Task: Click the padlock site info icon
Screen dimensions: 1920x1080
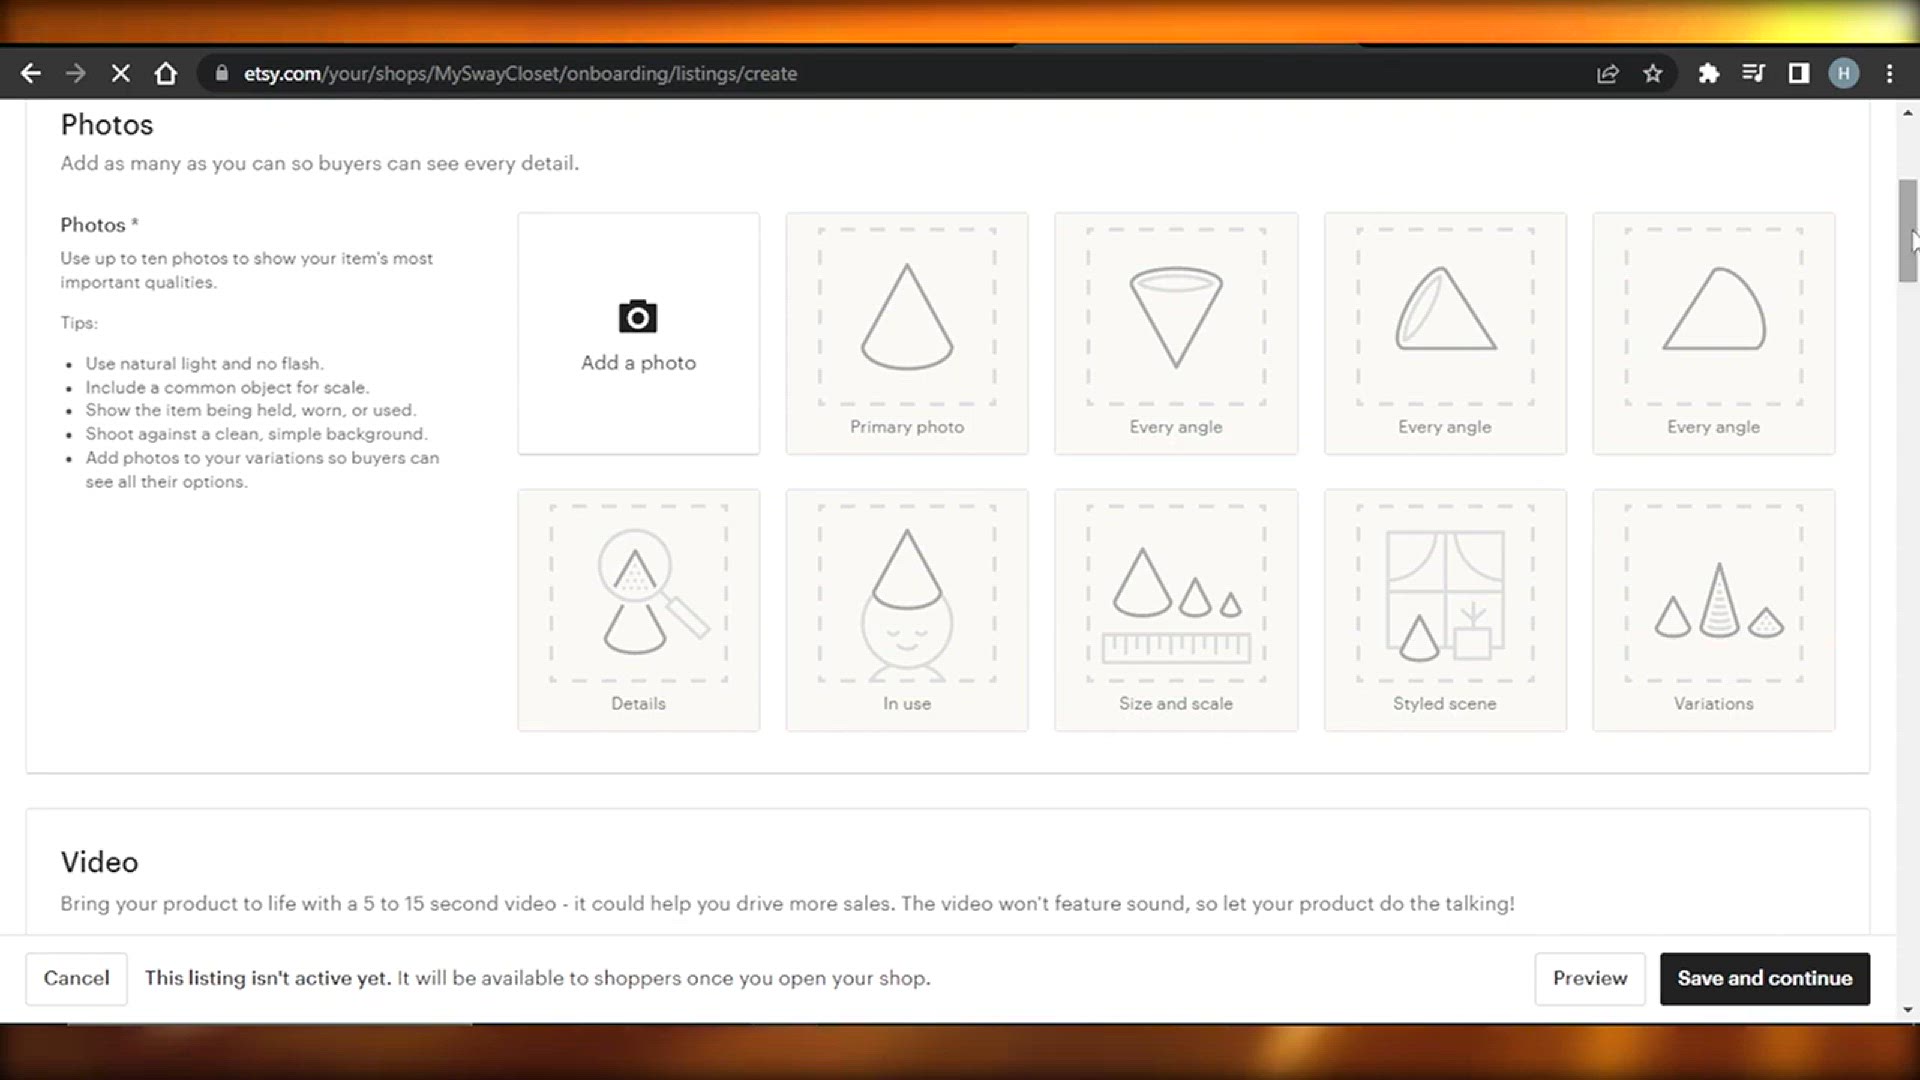Action: tap(222, 73)
